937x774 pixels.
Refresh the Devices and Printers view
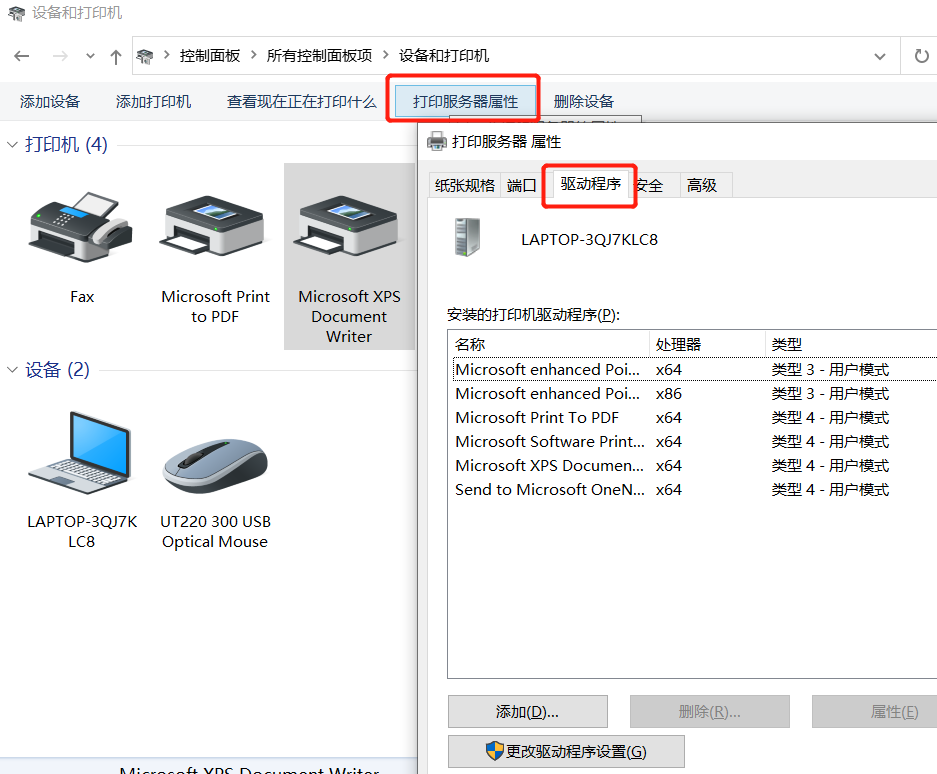click(921, 56)
